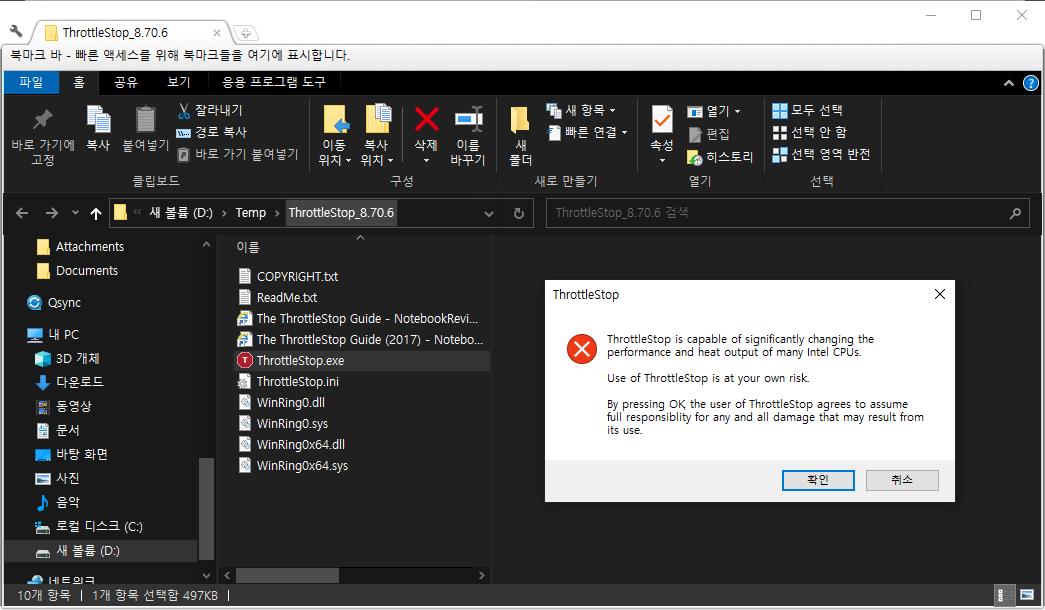Click the refresh icon in address bar
Viewport: 1045px width, 610px height.
point(519,213)
